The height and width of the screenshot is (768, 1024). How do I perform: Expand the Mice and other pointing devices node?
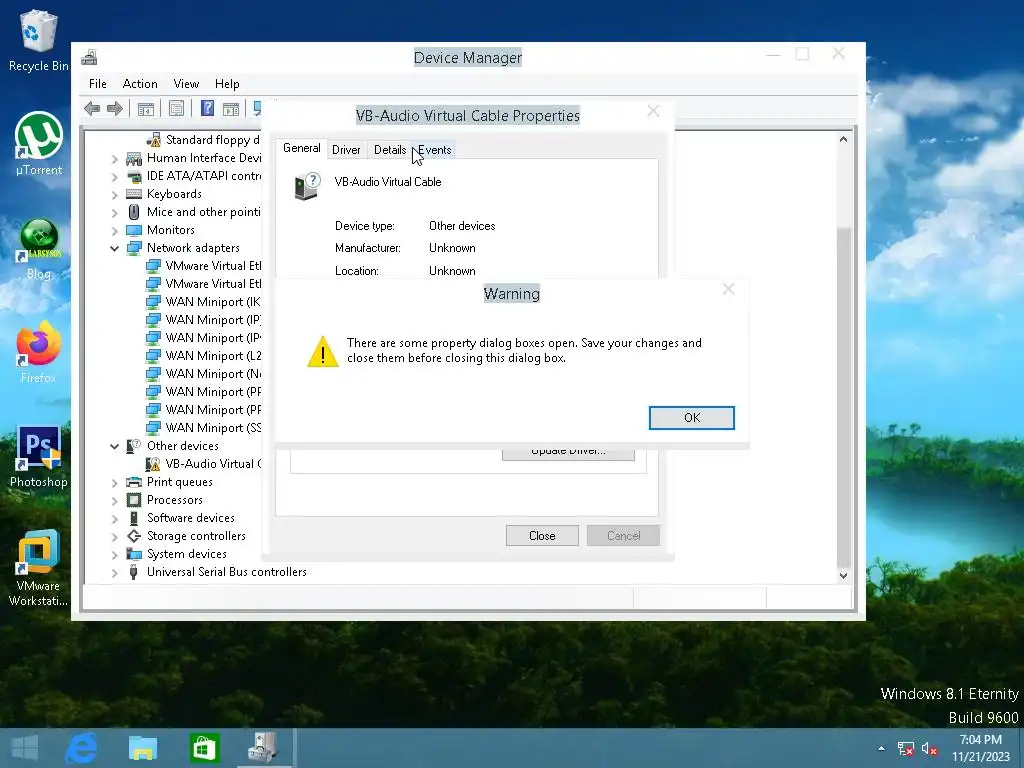click(x=114, y=212)
